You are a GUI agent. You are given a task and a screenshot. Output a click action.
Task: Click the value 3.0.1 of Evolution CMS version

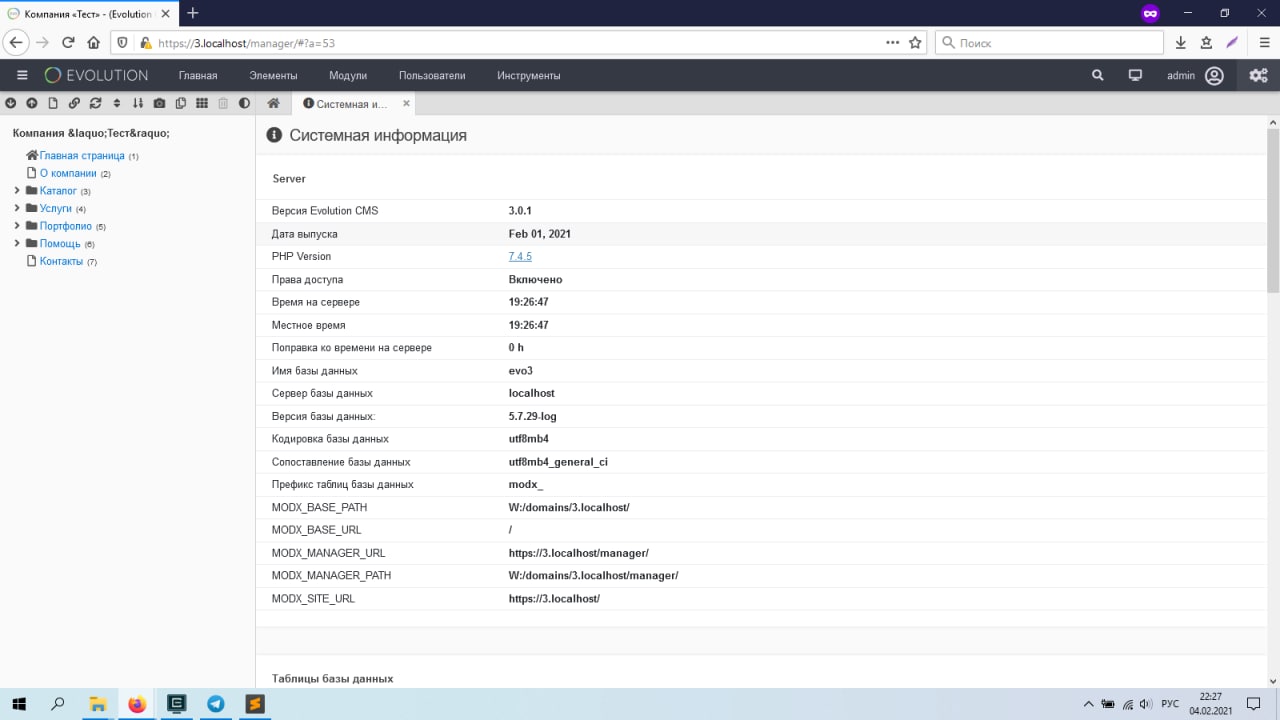(520, 211)
